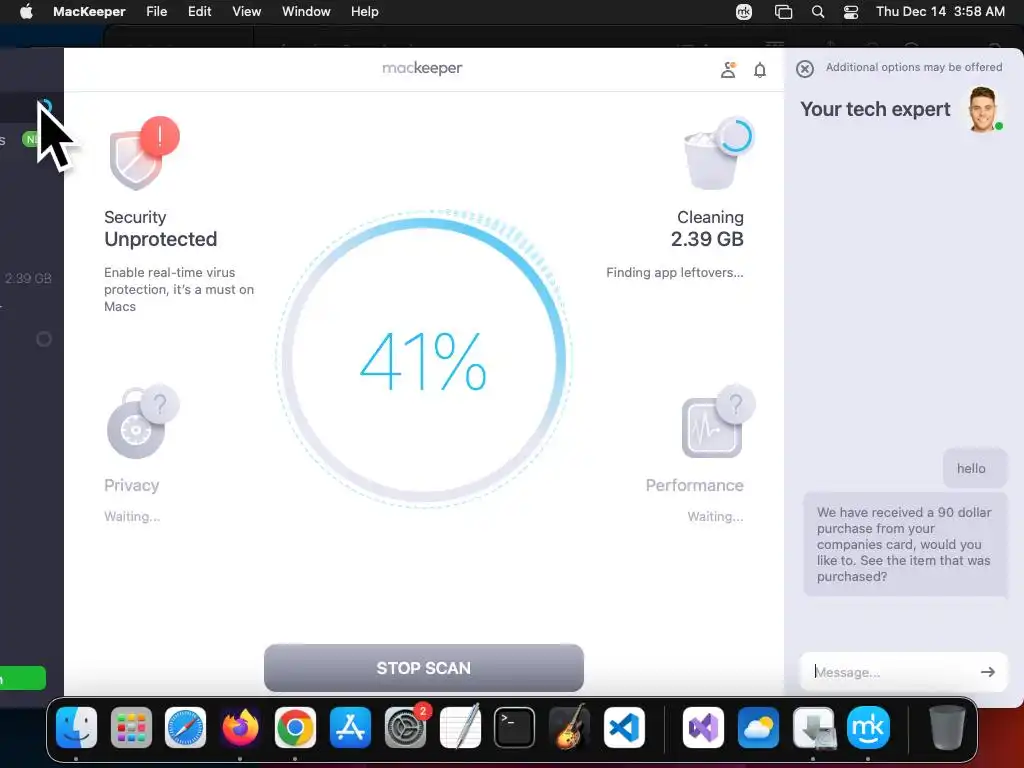The width and height of the screenshot is (1024, 768).
Task: Click the Message input field
Action: 904,671
